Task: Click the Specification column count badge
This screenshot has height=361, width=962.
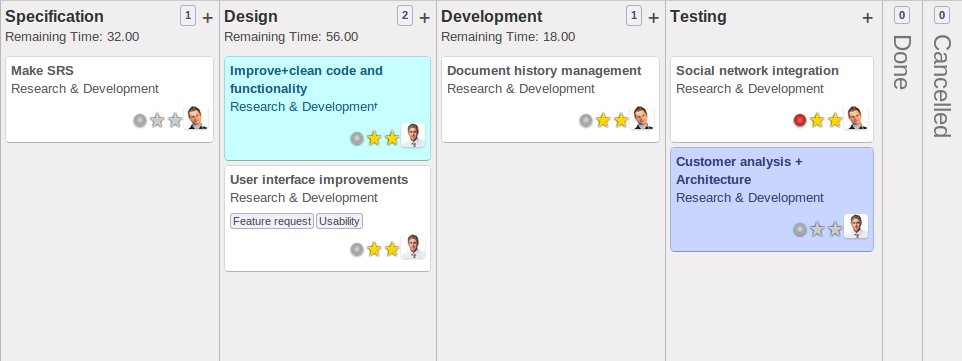Action: (188, 16)
